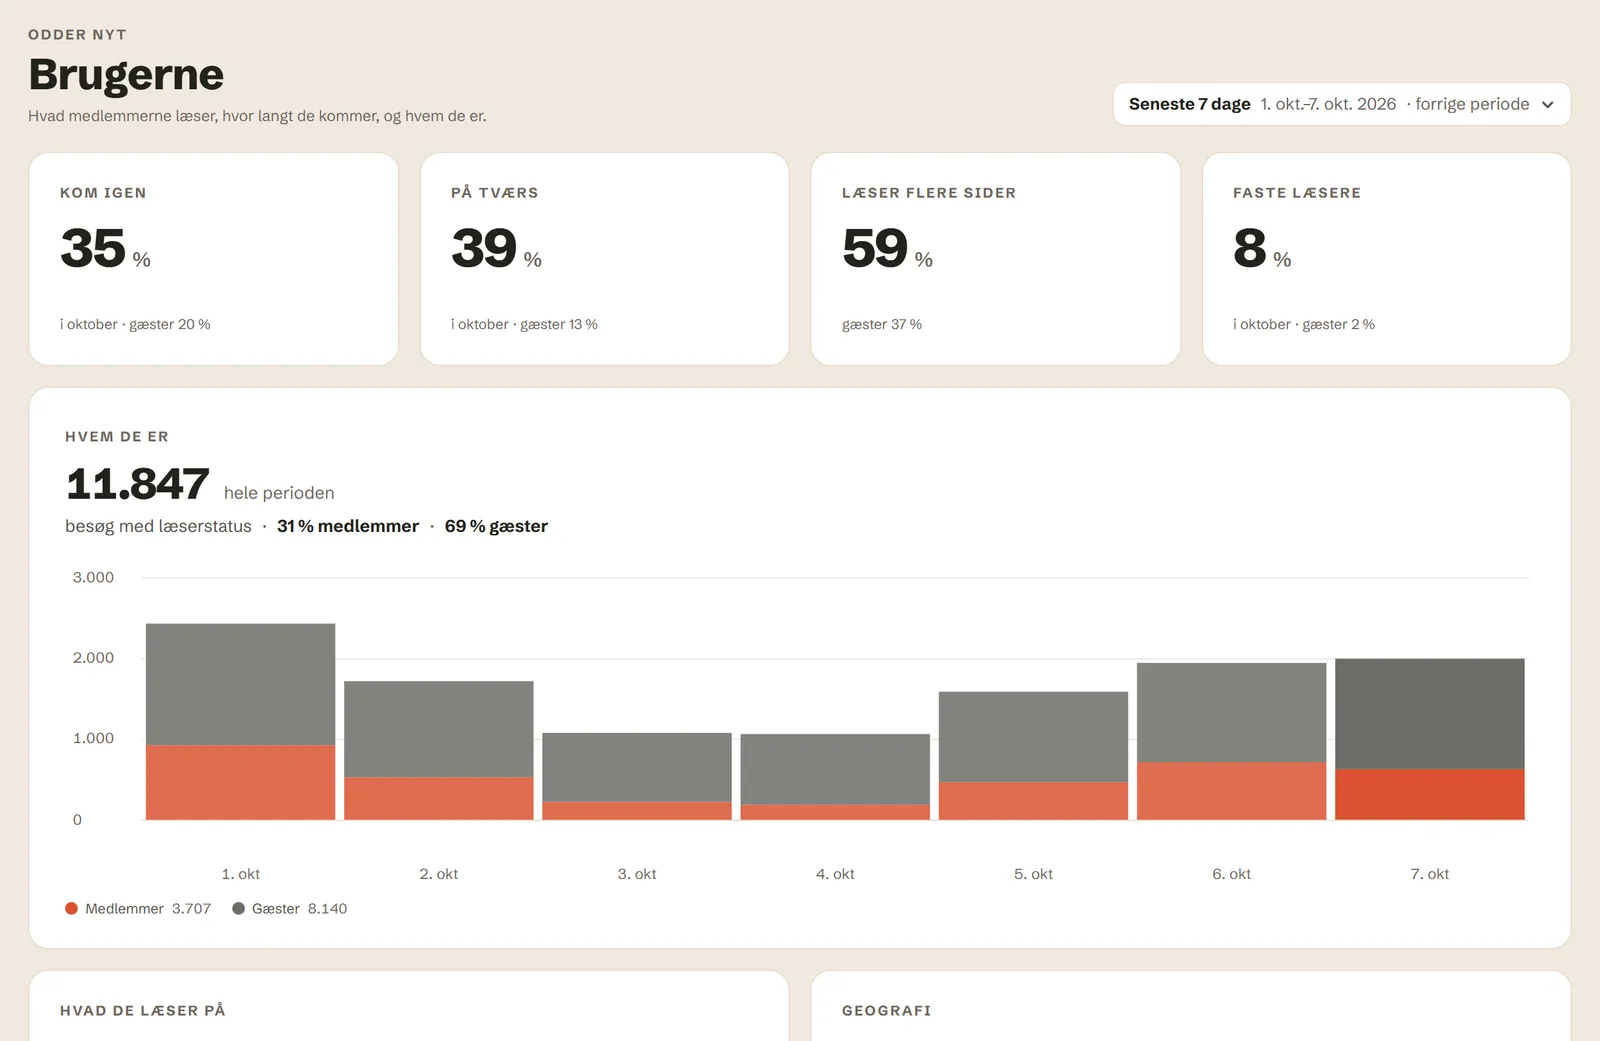Click the gæster 37 % subtext
This screenshot has height=1041, width=1600.
click(882, 324)
